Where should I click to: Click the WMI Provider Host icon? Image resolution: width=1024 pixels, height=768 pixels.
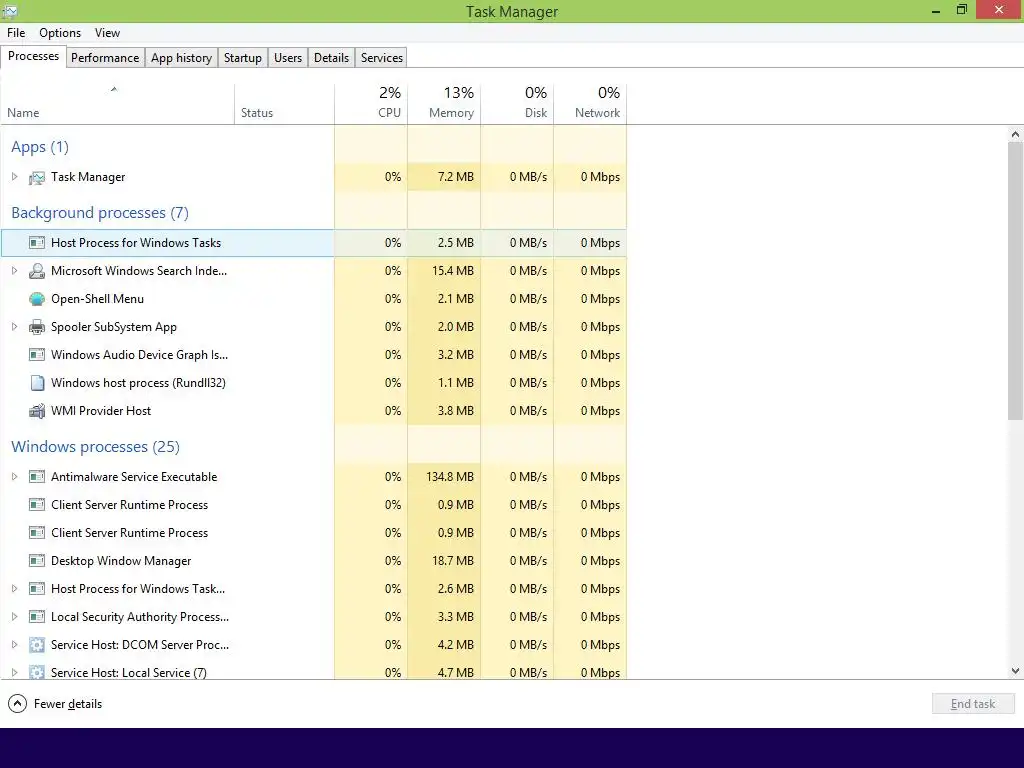[37, 411]
